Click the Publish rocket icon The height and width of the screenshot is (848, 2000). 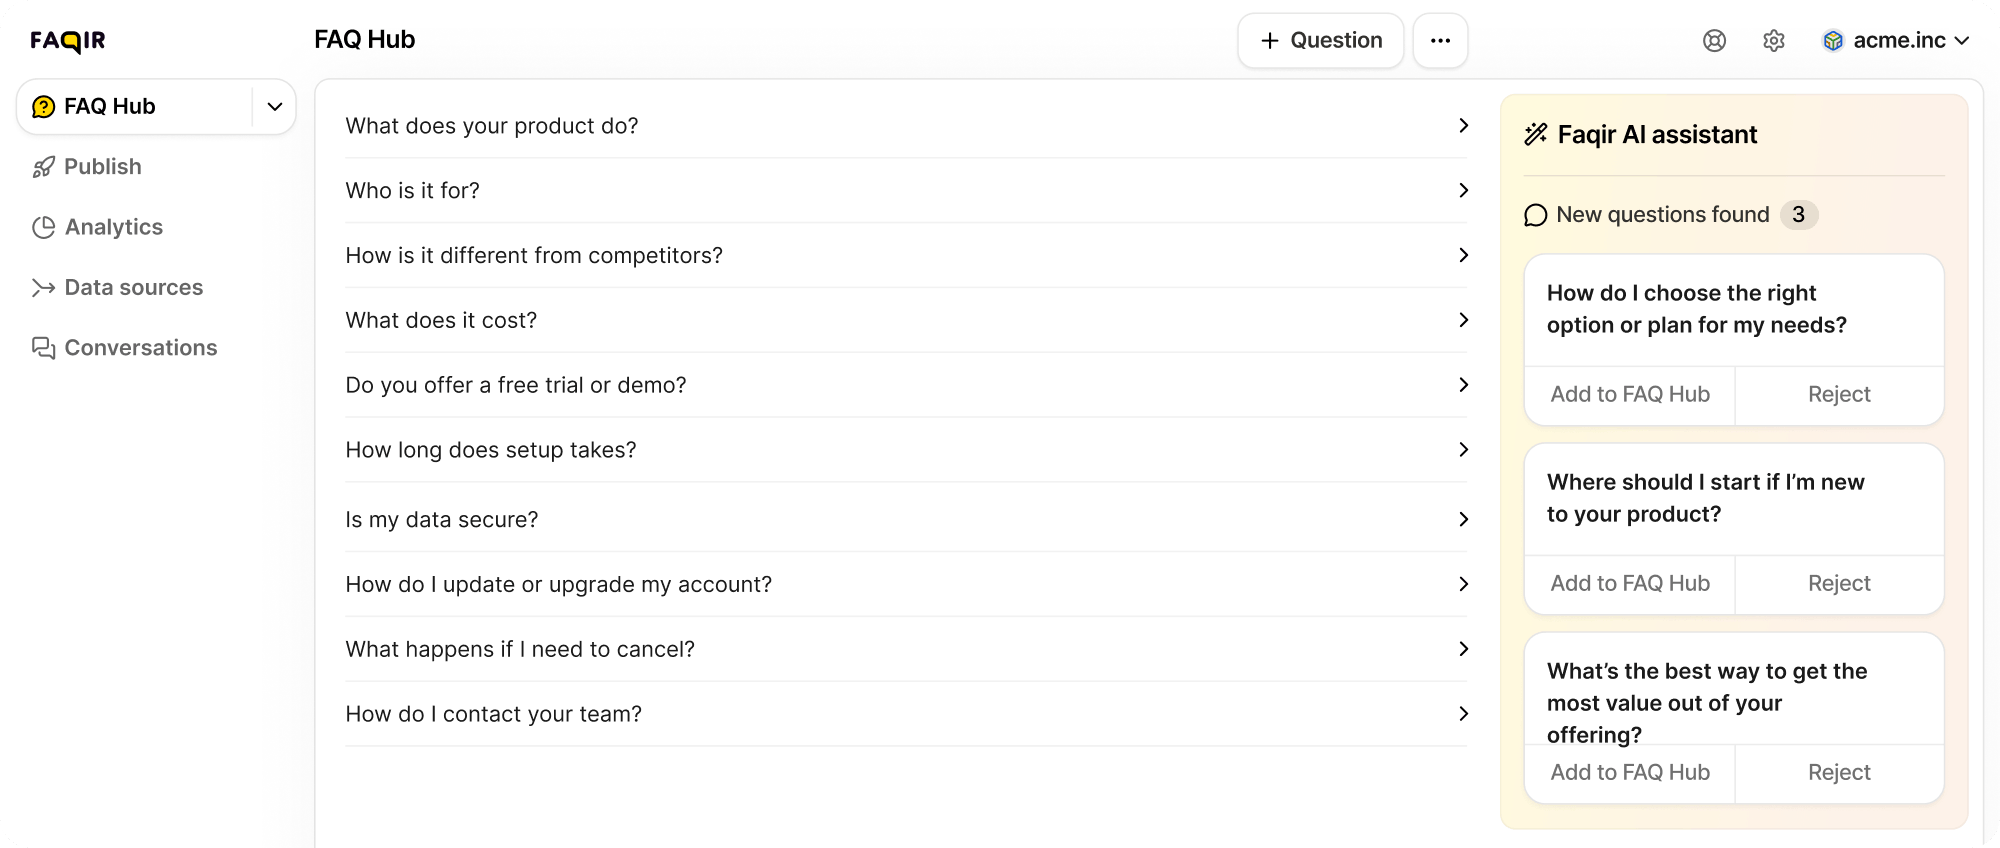pos(43,167)
